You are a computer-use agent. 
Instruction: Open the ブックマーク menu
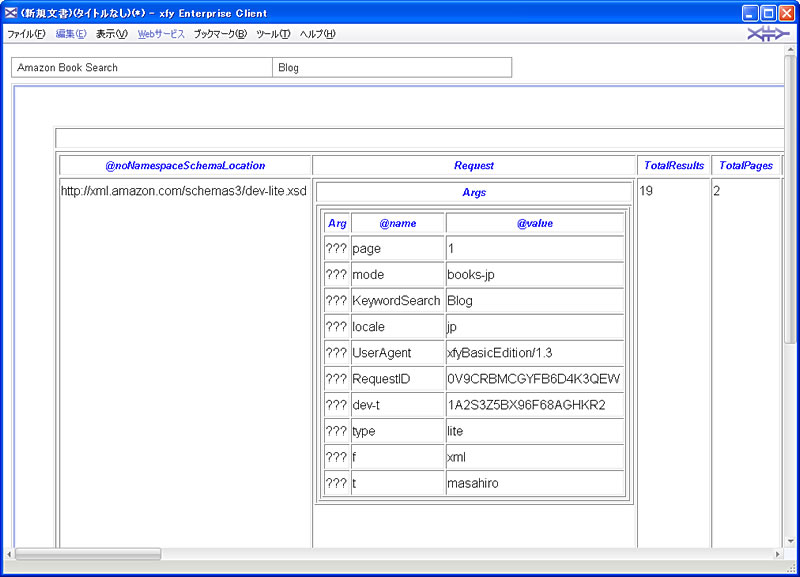coord(220,34)
